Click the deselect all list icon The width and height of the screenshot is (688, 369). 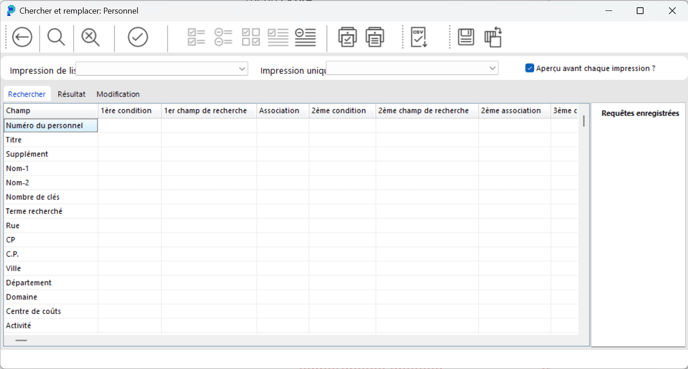pyautogui.click(x=223, y=37)
